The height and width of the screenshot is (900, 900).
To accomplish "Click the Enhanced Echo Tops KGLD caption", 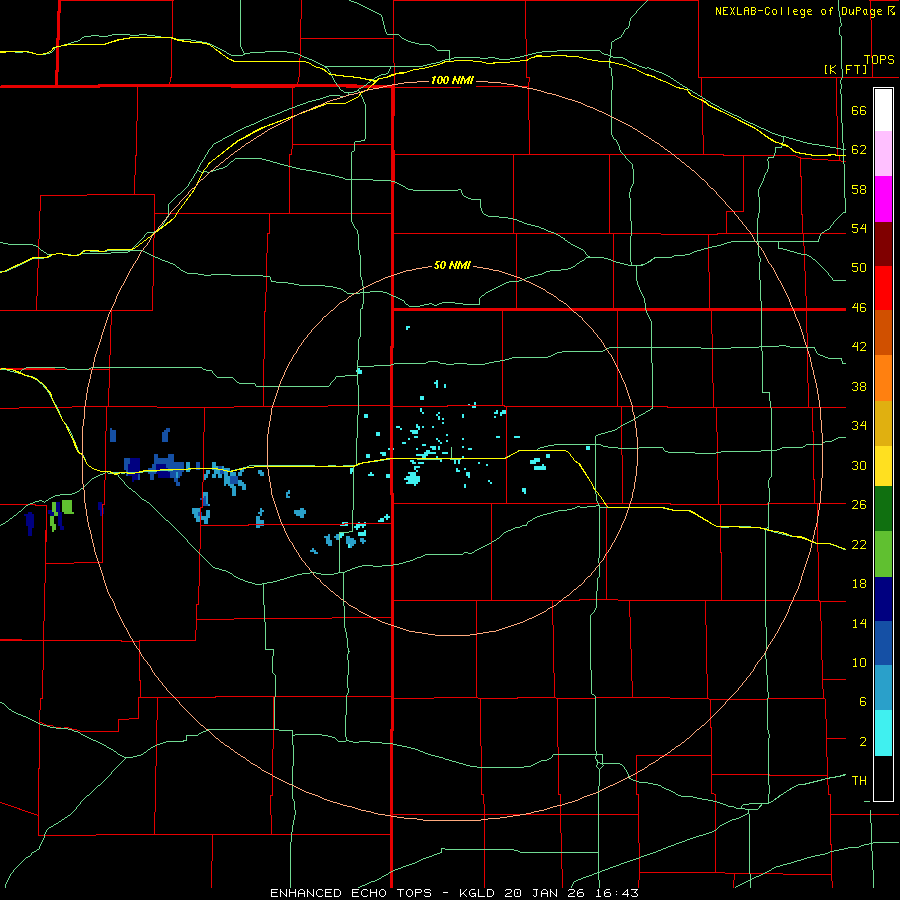I will (454, 893).
